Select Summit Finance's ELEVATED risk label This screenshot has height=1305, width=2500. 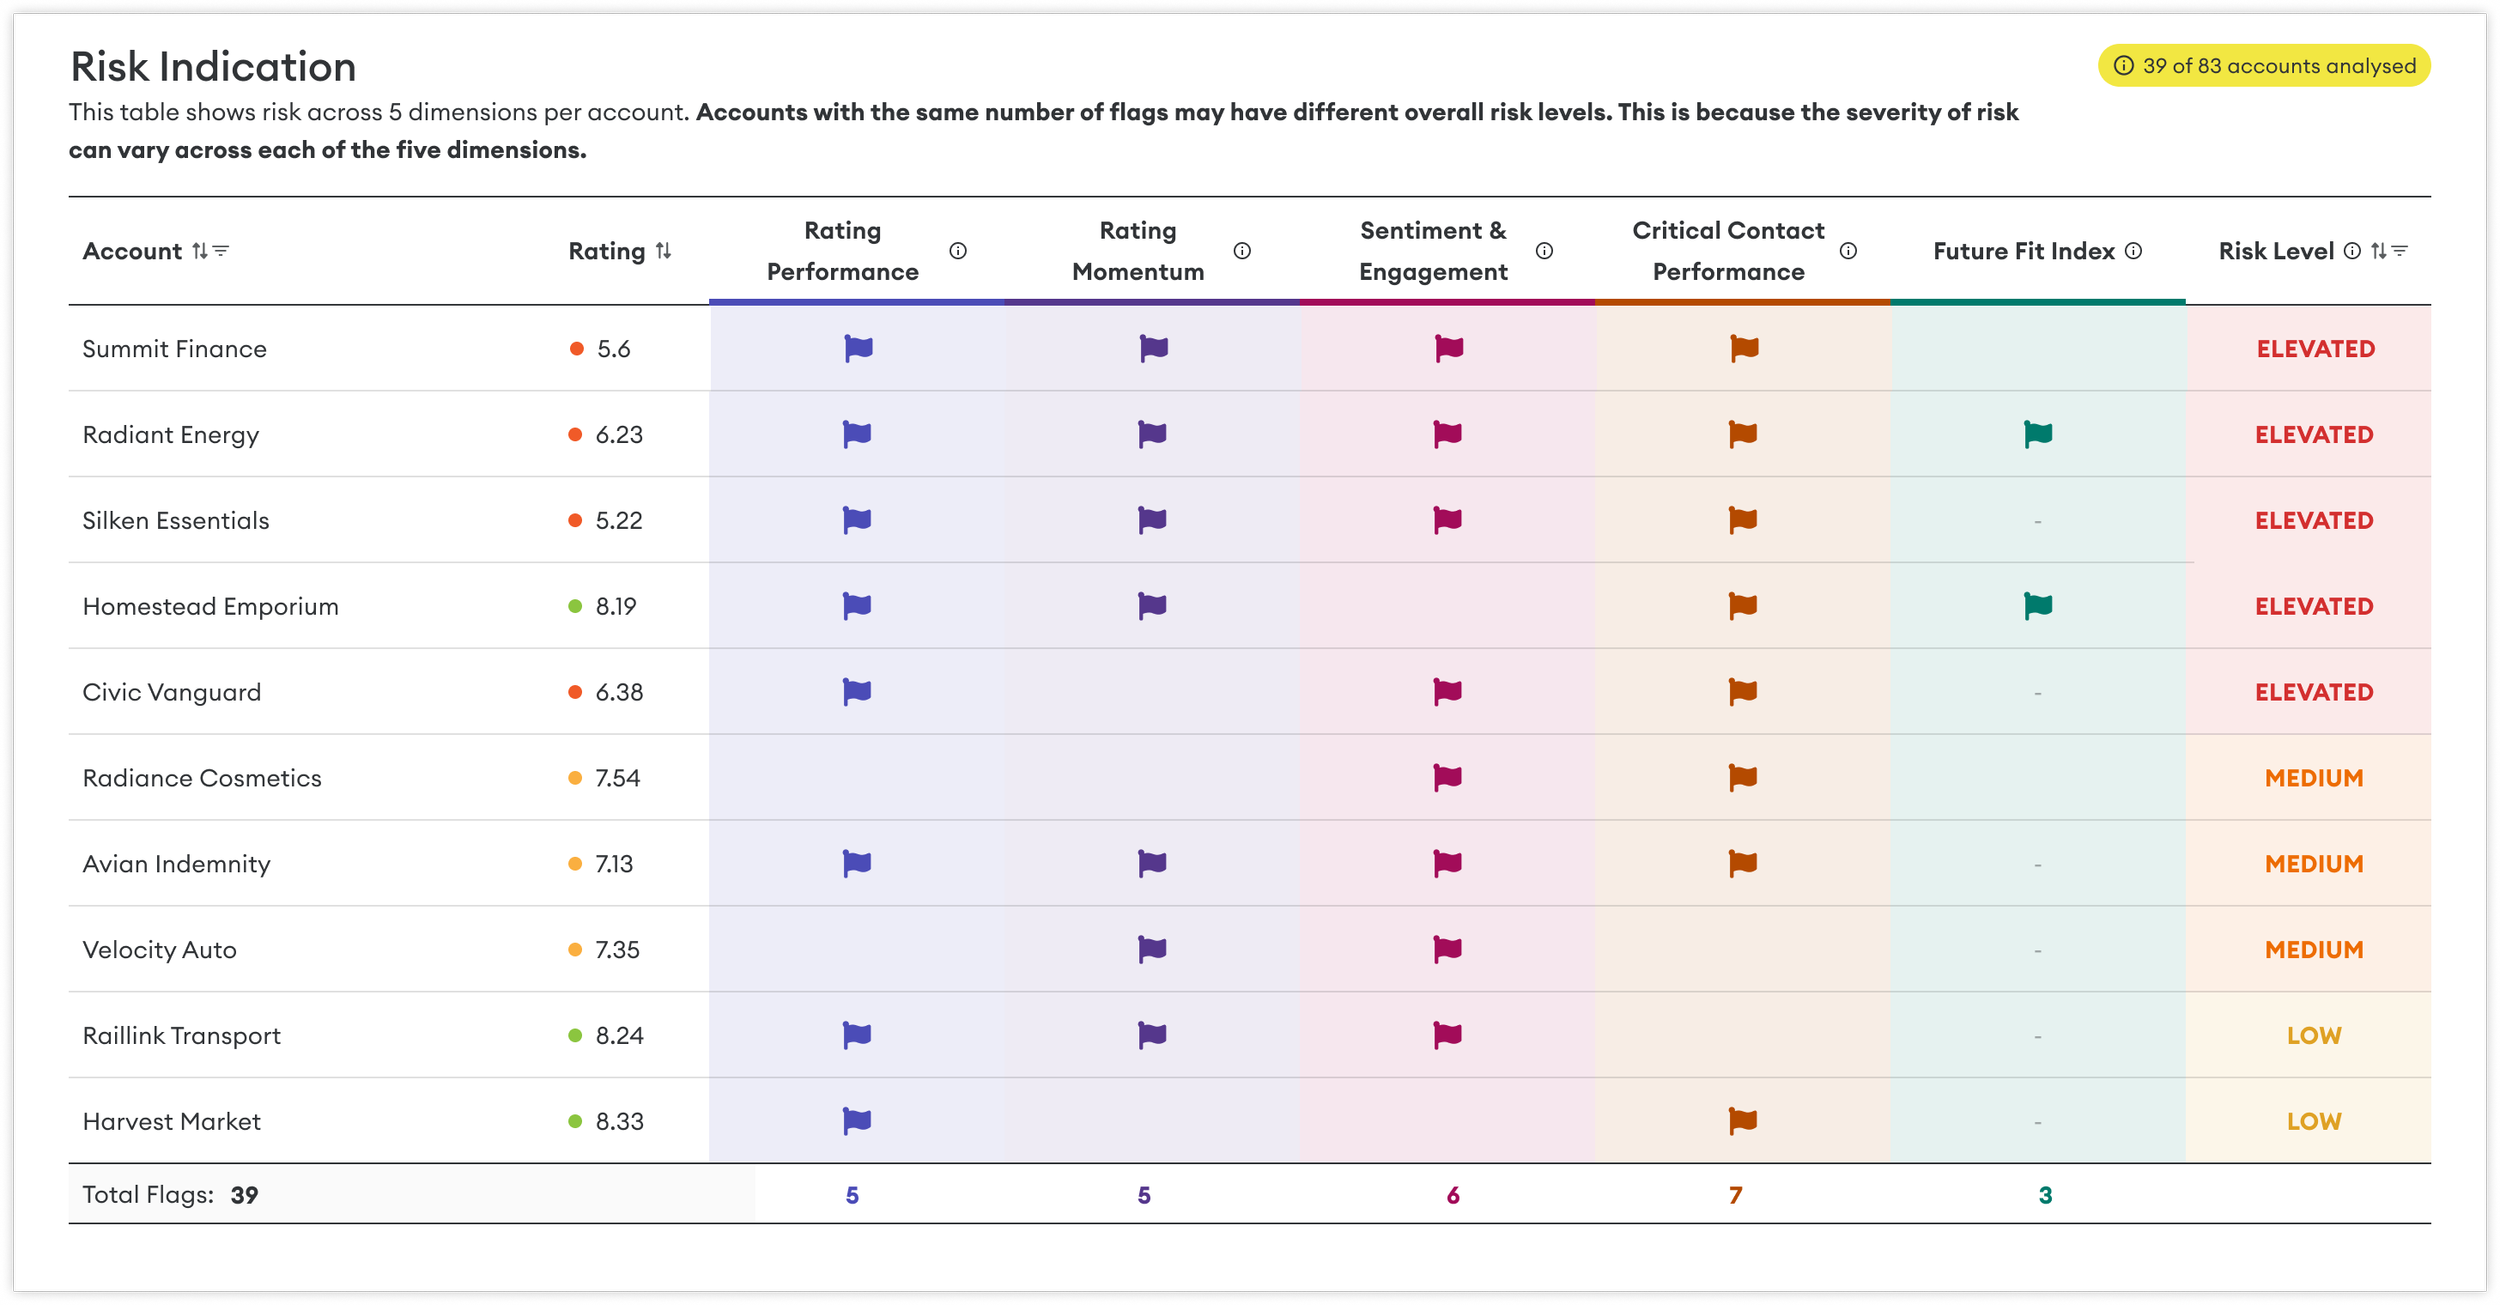[2315, 349]
